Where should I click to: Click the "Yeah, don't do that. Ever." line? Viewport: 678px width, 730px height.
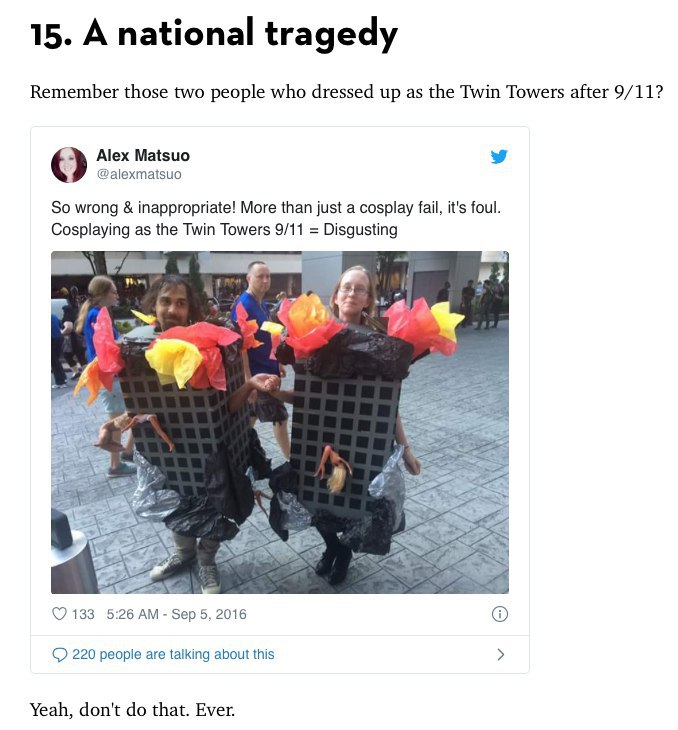pyautogui.click(x=132, y=710)
